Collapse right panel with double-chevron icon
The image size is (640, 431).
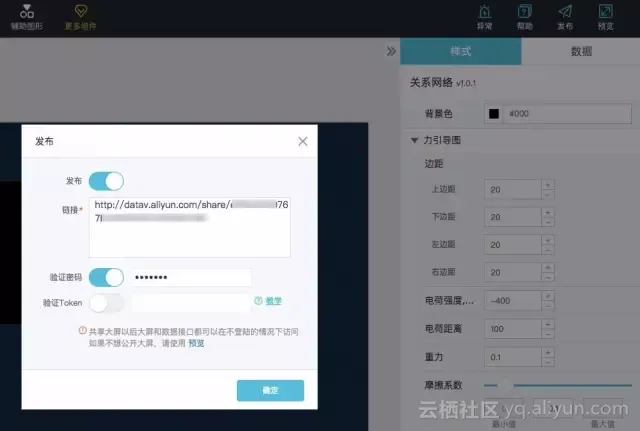click(391, 51)
